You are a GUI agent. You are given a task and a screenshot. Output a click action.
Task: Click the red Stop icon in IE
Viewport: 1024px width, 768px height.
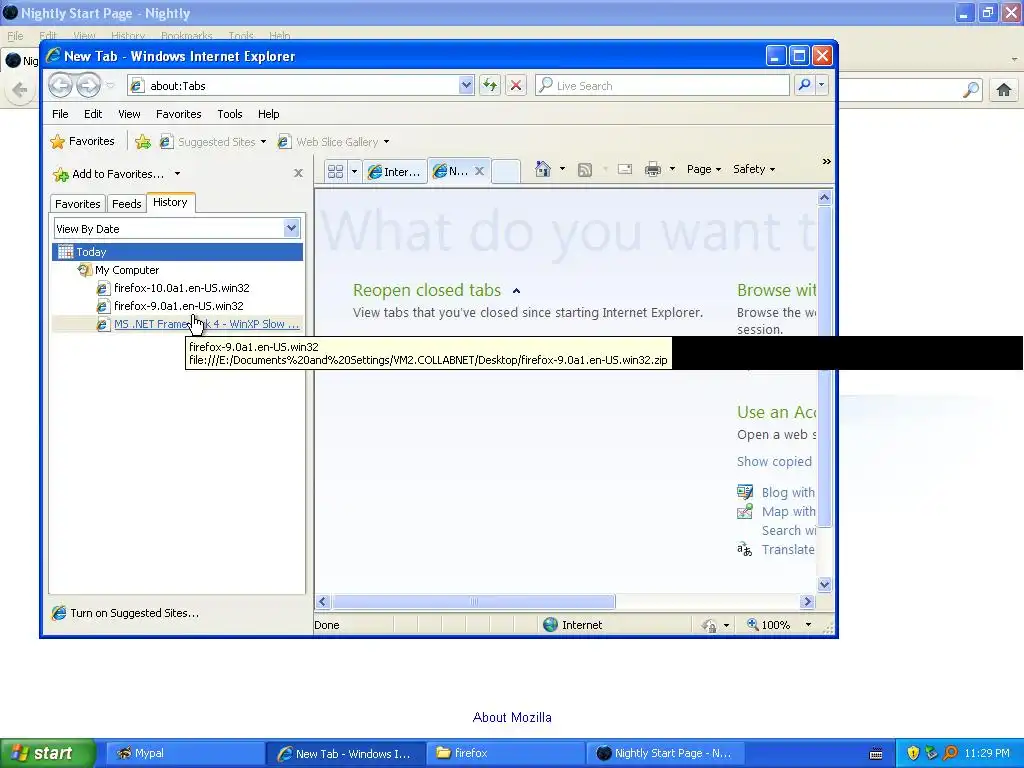[x=516, y=85]
